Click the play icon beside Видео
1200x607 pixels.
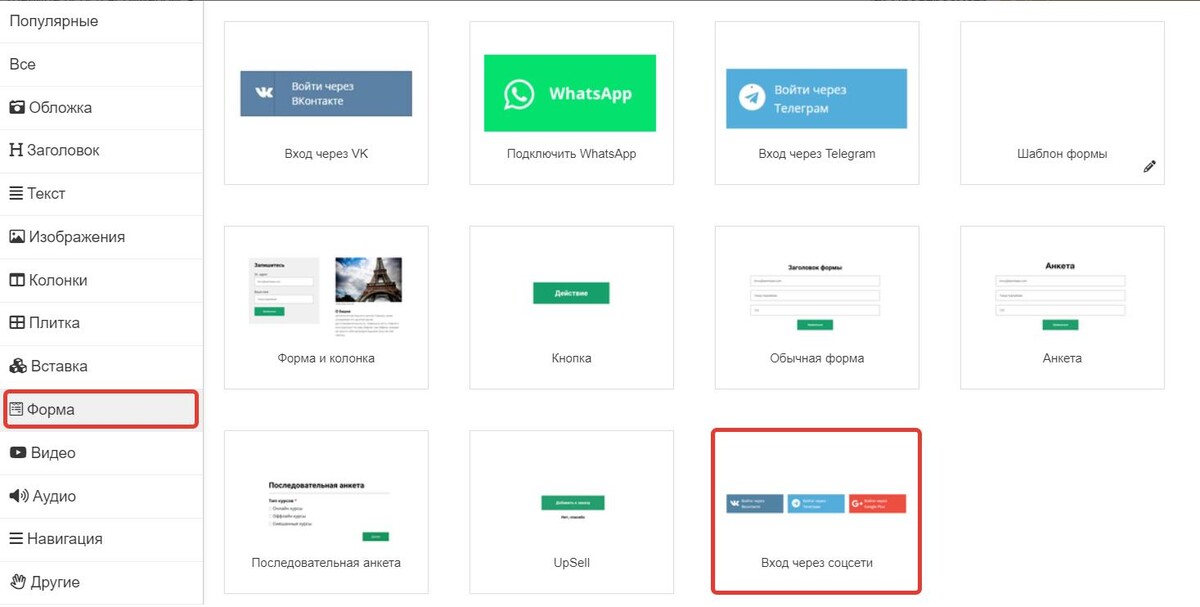click(x=18, y=452)
